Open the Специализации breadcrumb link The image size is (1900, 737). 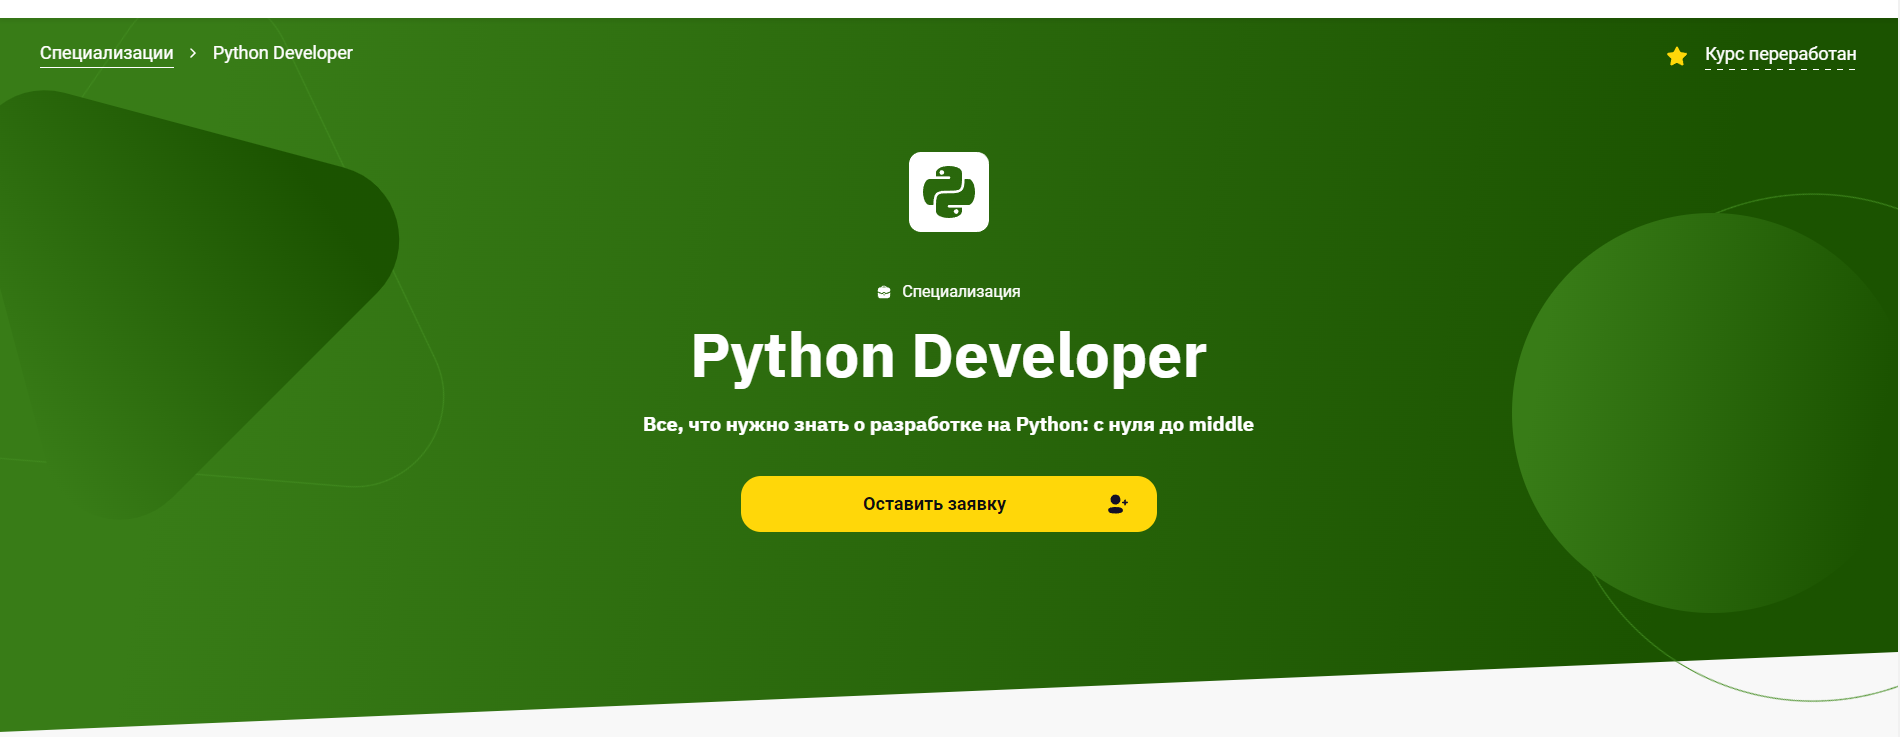(106, 53)
